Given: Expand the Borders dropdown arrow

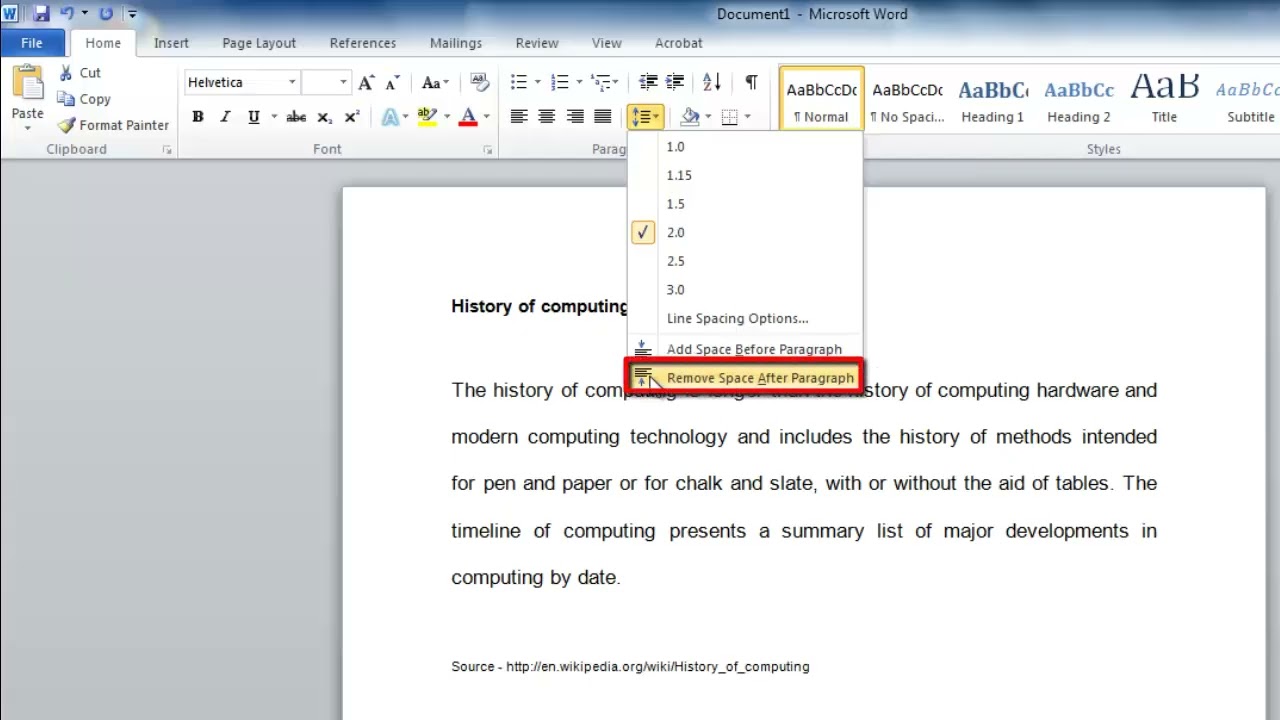Looking at the screenshot, I should (747, 117).
